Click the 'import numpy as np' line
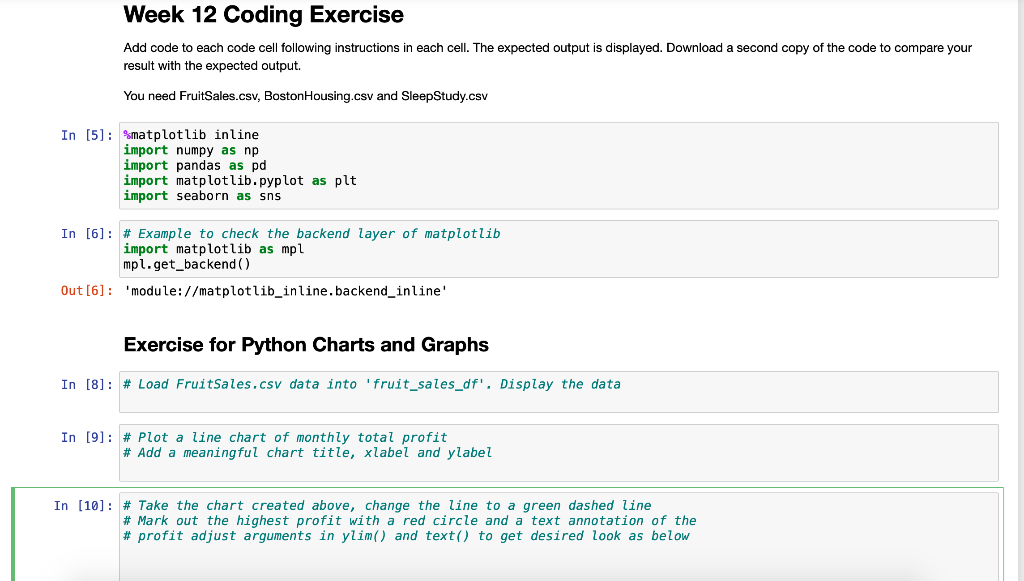 click(x=191, y=150)
